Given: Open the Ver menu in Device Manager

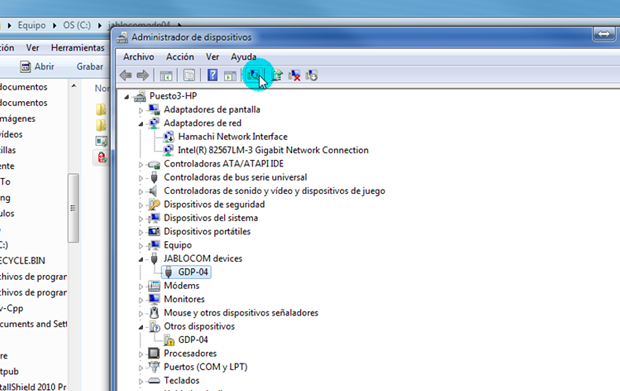Looking at the screenshot, I should pyautogui.click(x=212, y=57).
